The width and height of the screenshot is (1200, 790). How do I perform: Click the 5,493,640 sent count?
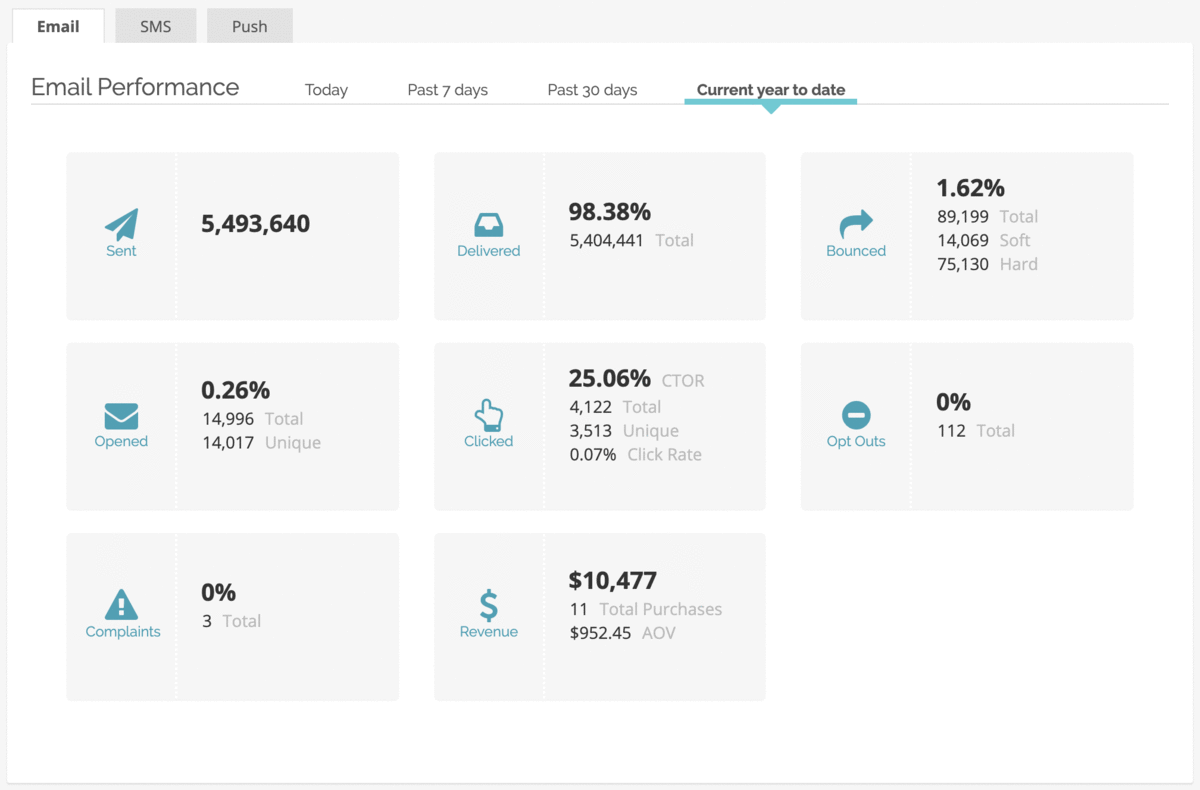255,224
